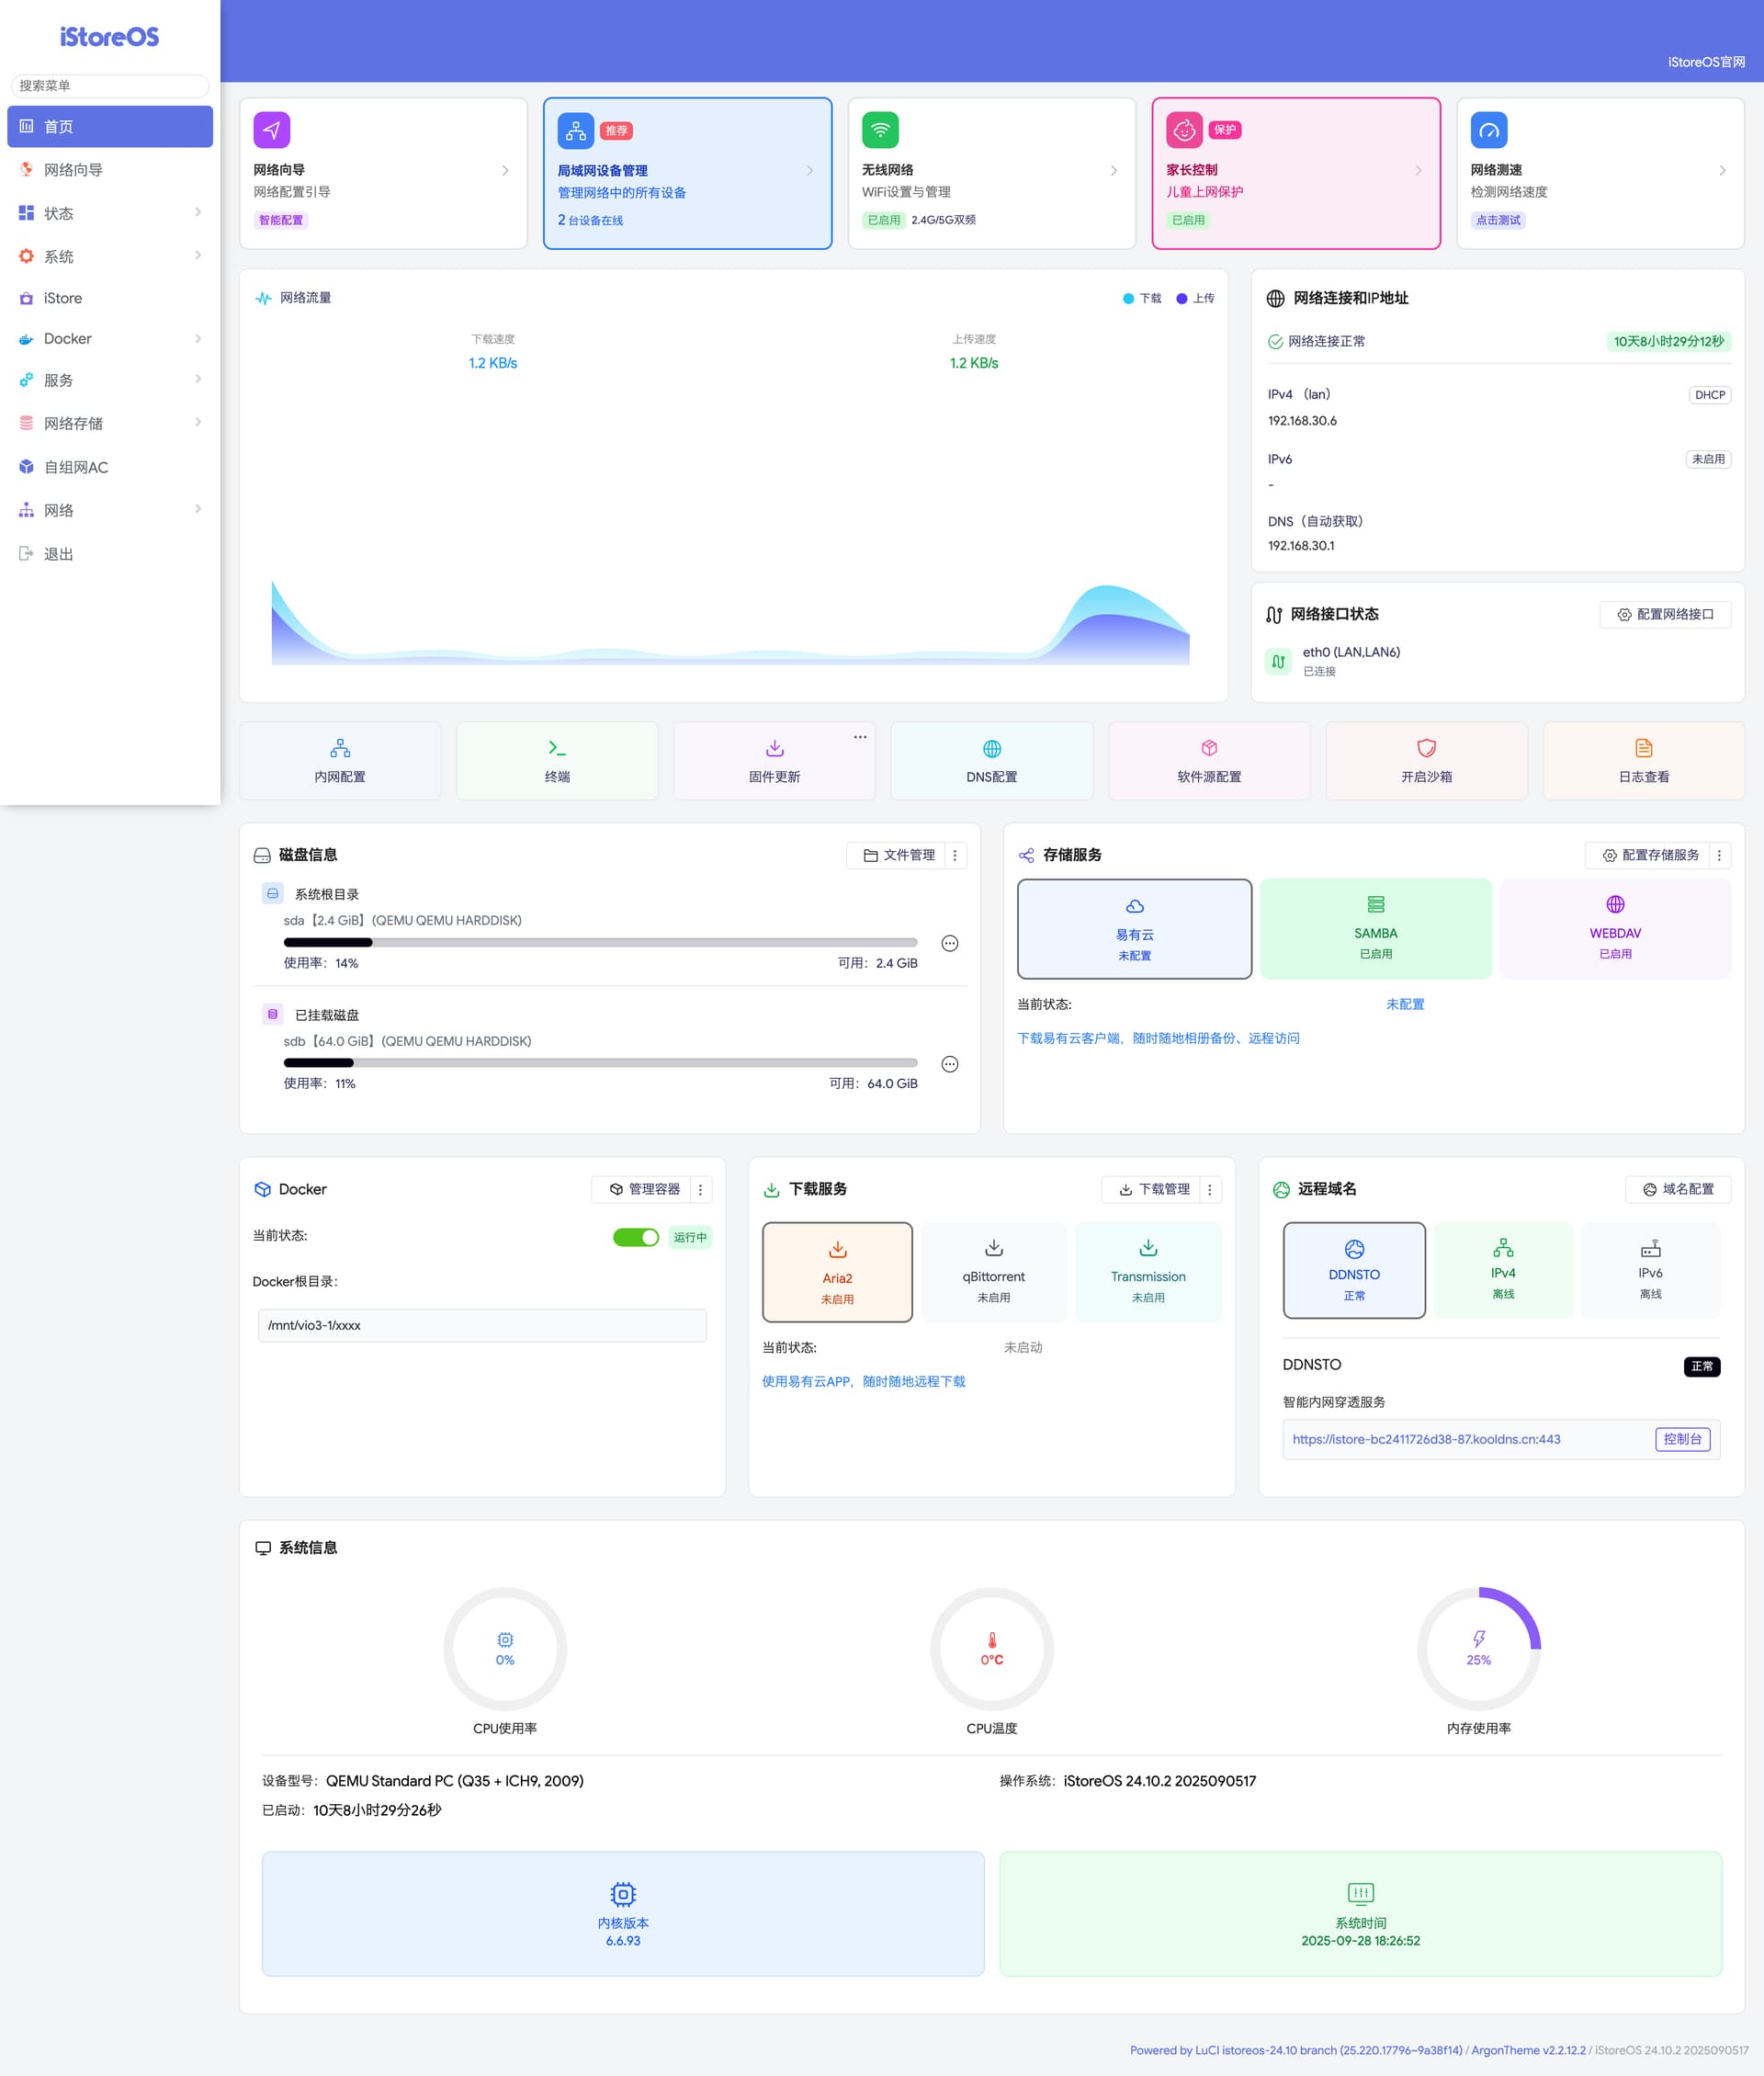Click the 控制台 button for DDNSTO
Viewport: 1764px width, 2076px height.
[x=1682, y=1439]
